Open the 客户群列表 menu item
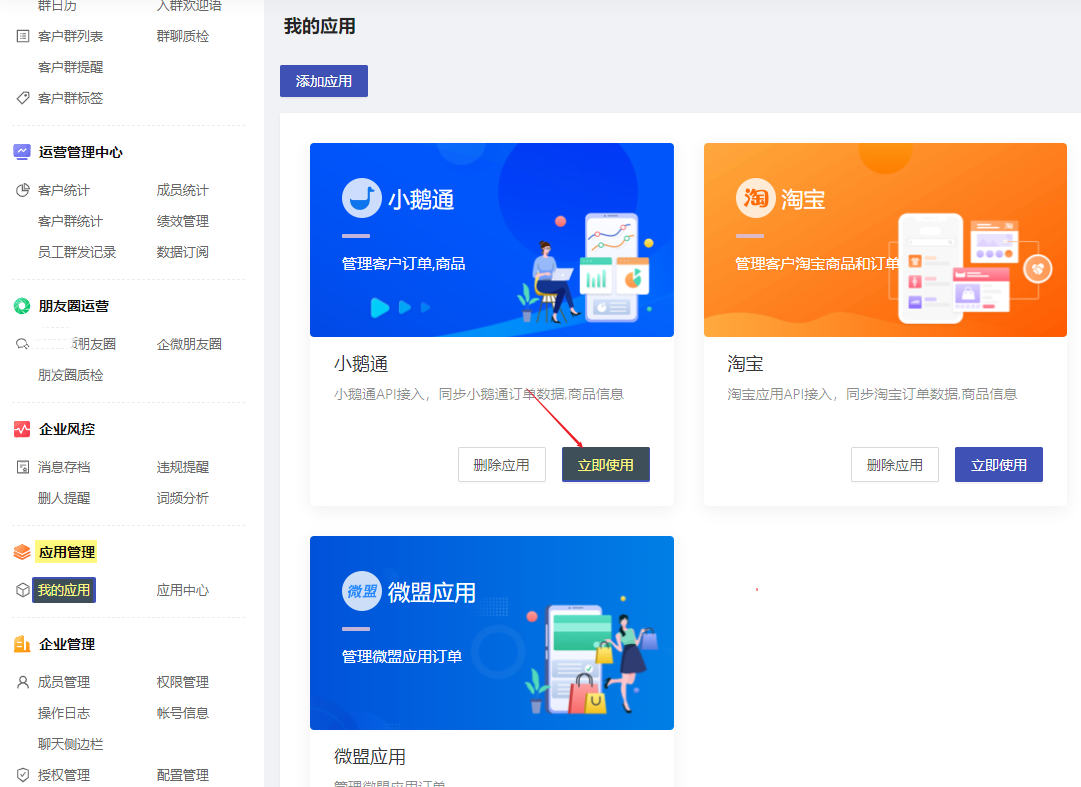The image size is (1081, 787). 70,36
